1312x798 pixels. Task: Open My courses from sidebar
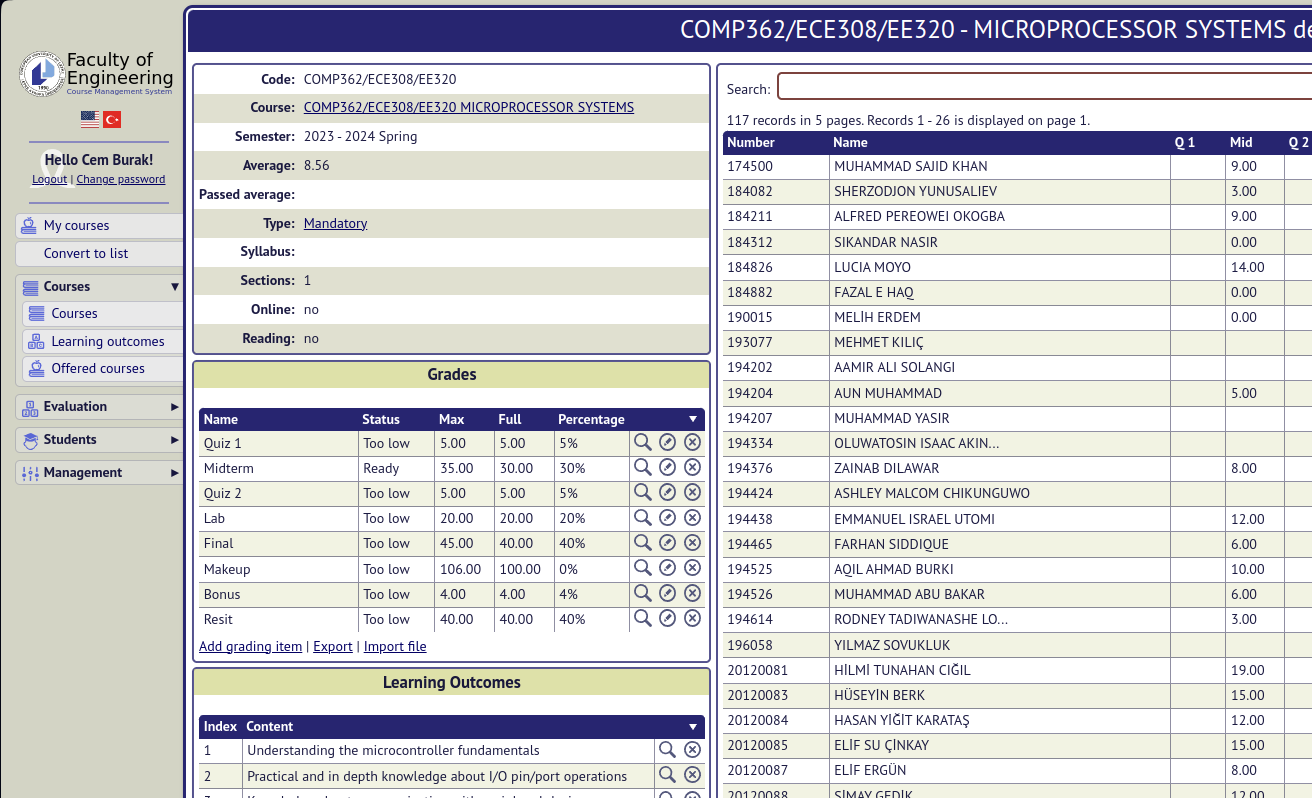tap(76, 226)
